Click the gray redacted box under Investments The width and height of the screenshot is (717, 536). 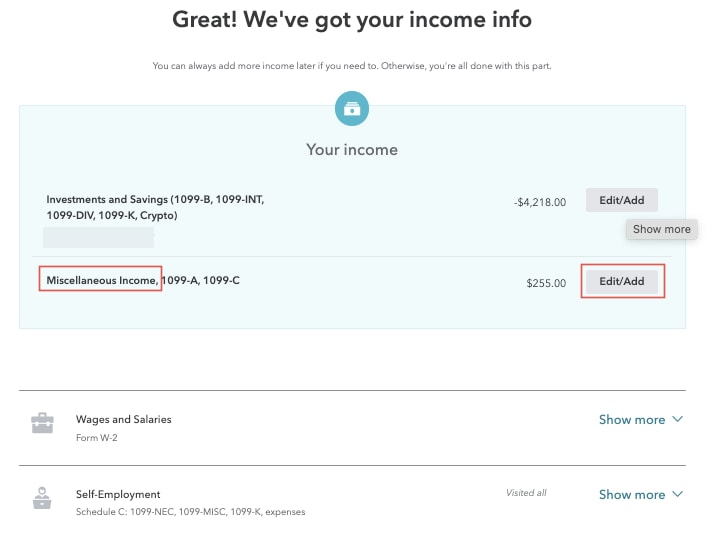[98, 238]
